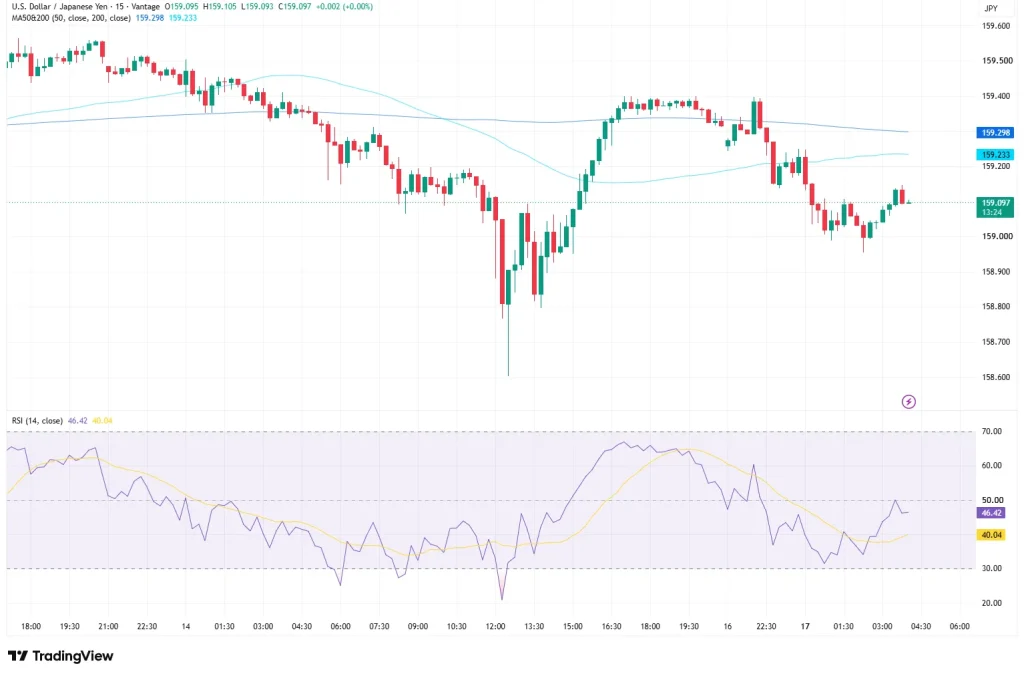Click the 70.00 RSI axis value
The width and height of the screenshot is (1024, 676).
[991, 431]
